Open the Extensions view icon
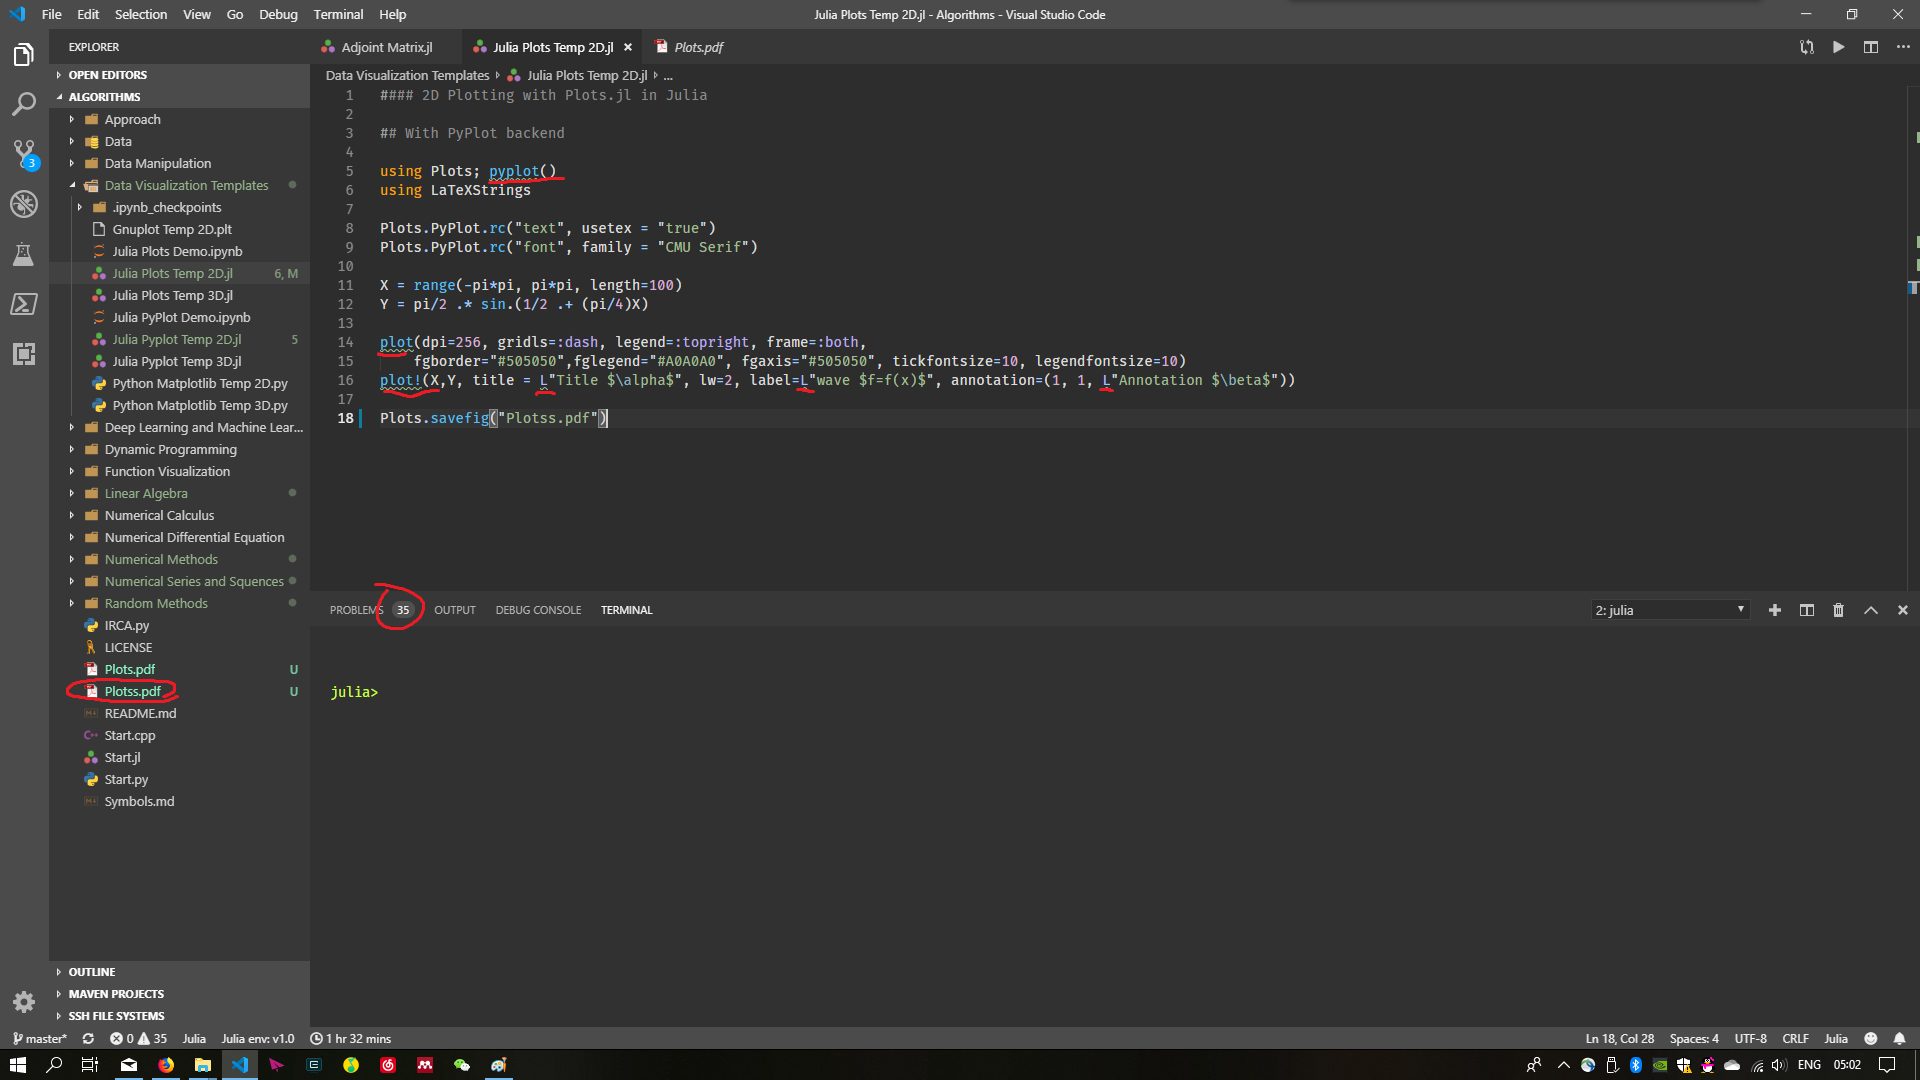The height and width of the screenshot is (1080, 1920). click(24, 354)
